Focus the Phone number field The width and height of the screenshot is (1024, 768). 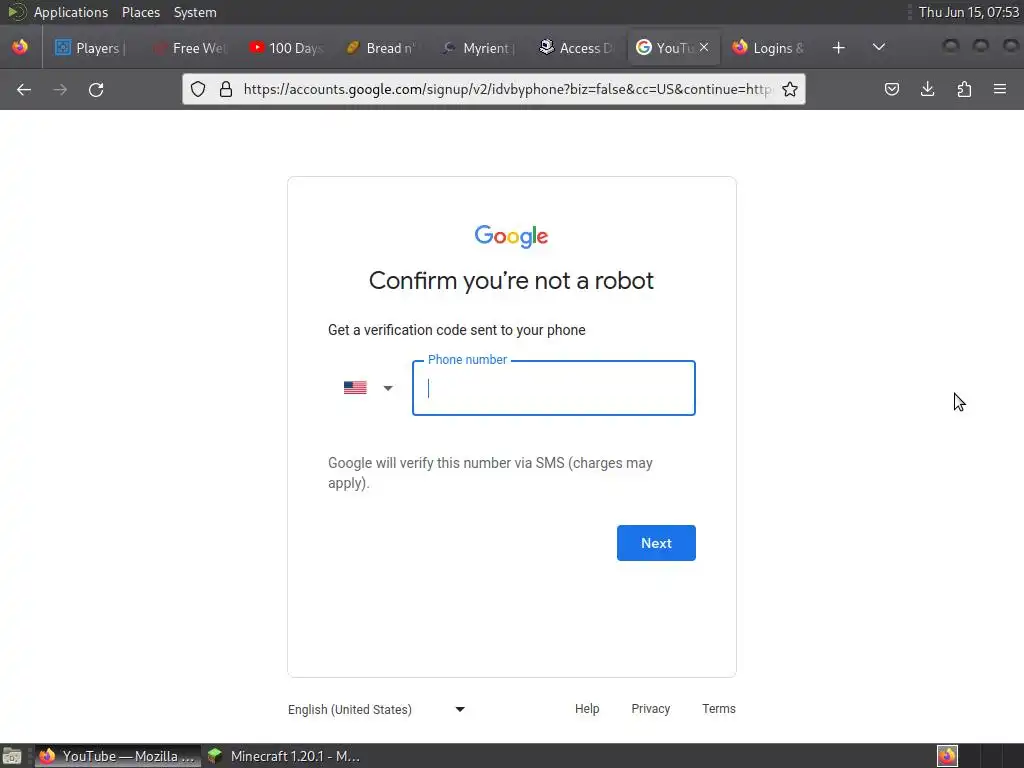pyautogui.click(x=554, y=388)
